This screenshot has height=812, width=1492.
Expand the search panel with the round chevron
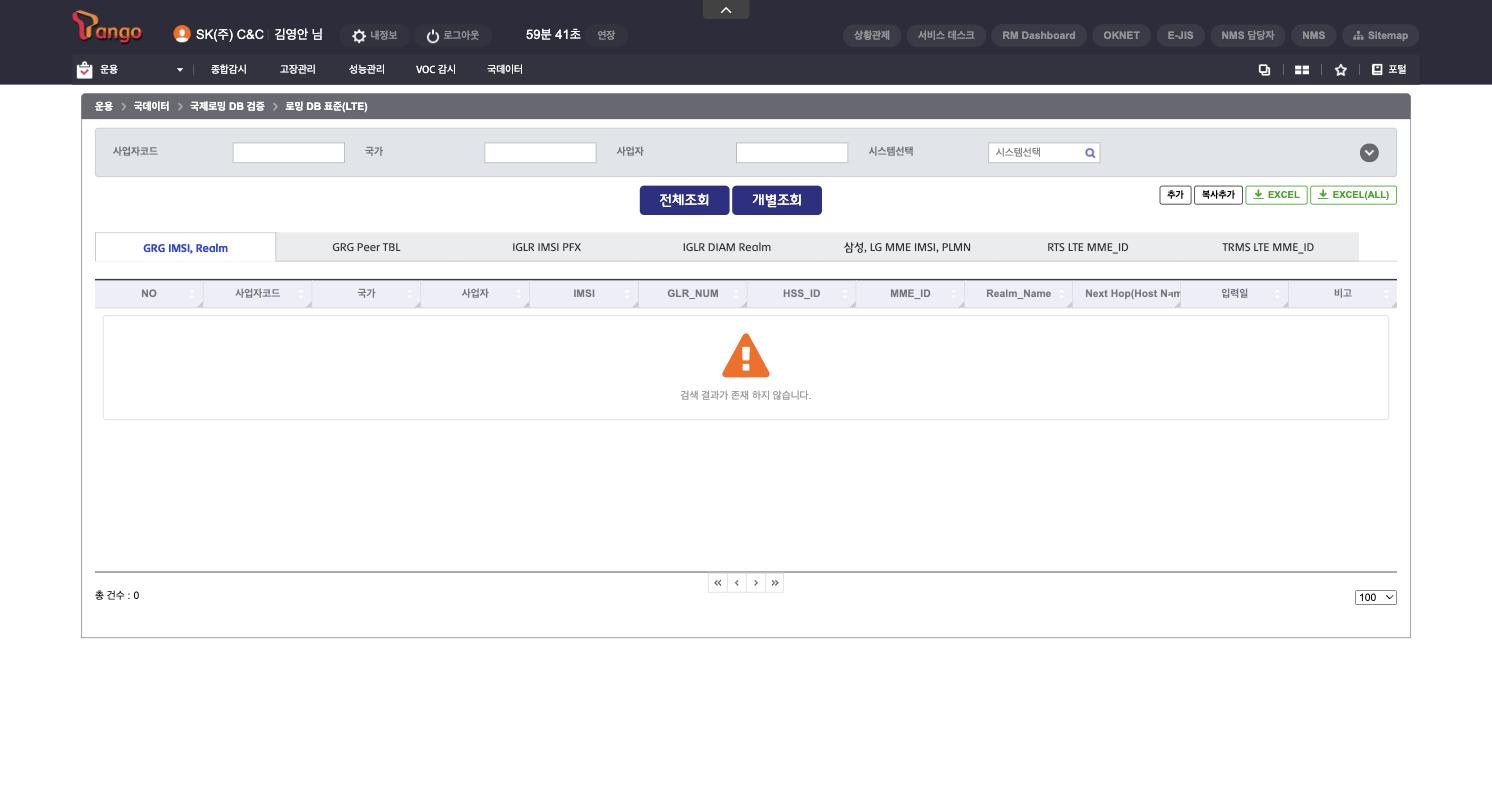(1369, 153)
